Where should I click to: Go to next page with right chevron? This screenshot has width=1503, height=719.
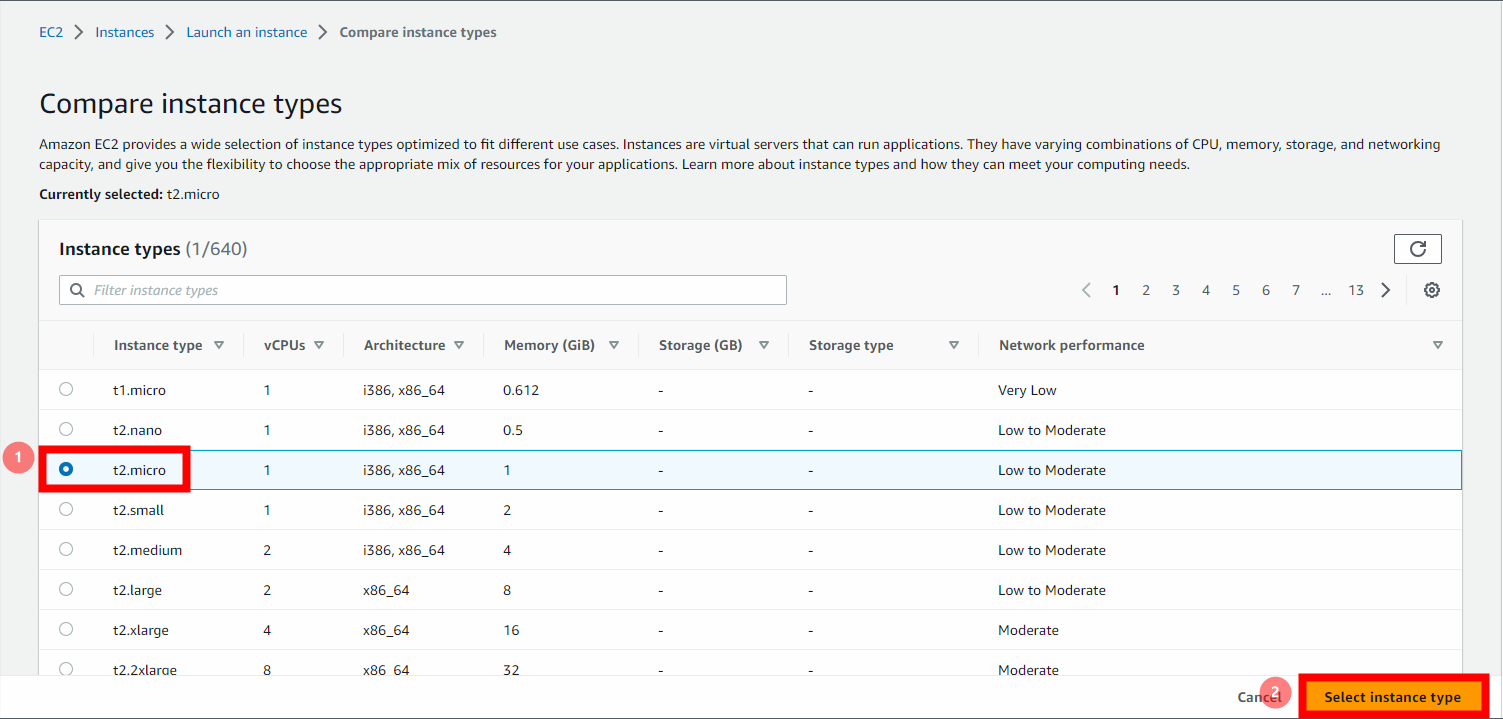click(1385, 289)
